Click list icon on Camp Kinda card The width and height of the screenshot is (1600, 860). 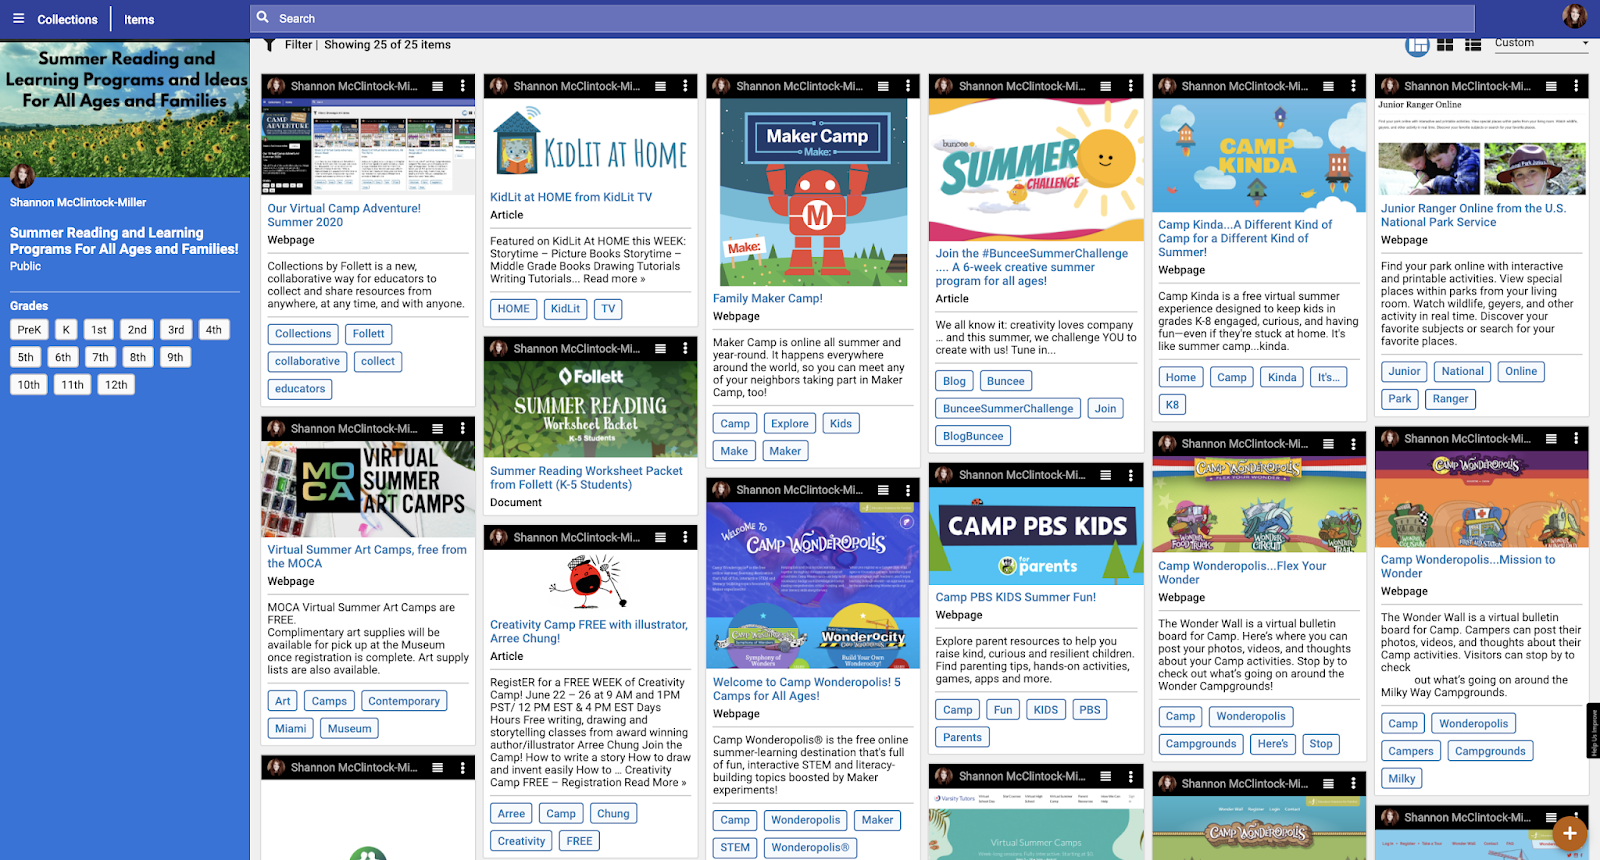tap(1328, 86)
